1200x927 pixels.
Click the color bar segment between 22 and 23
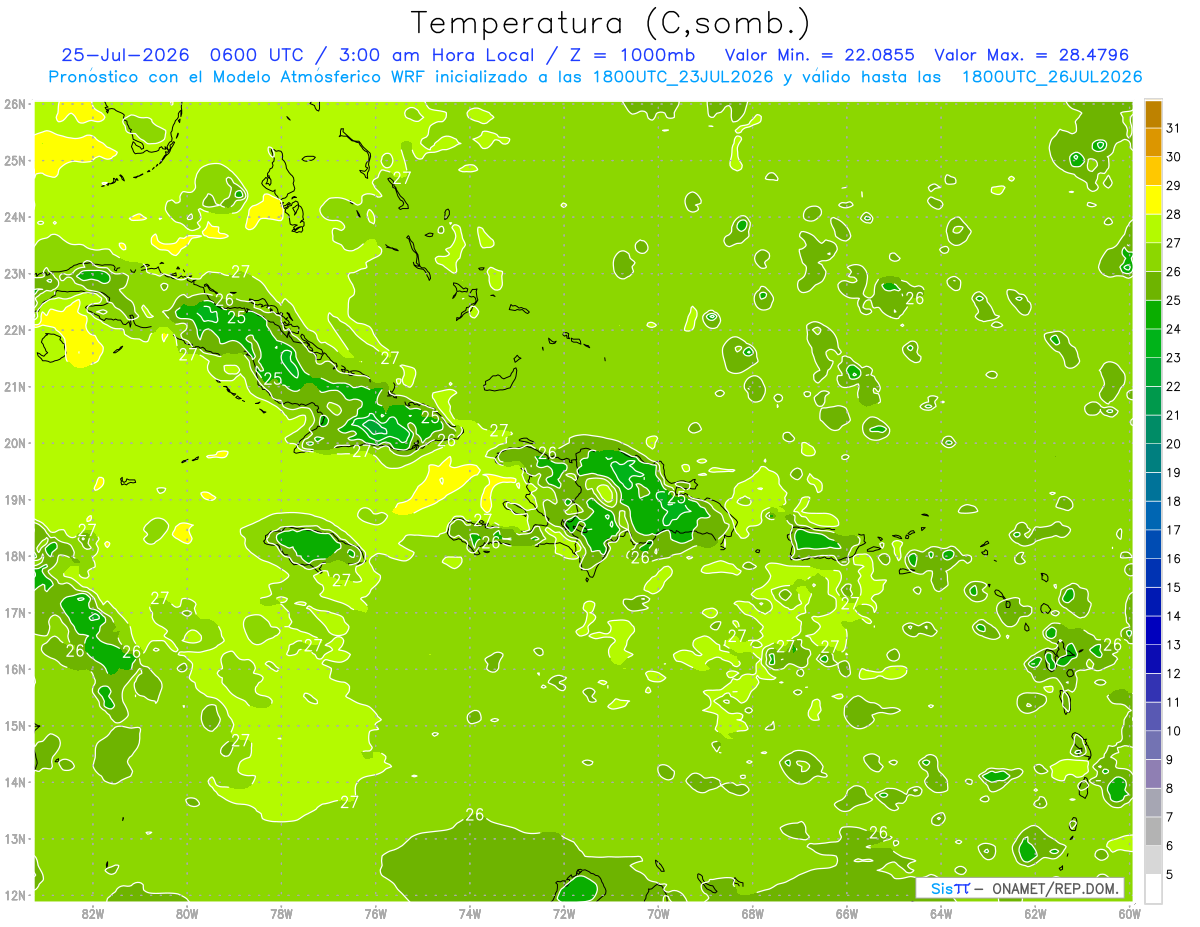1153,372
